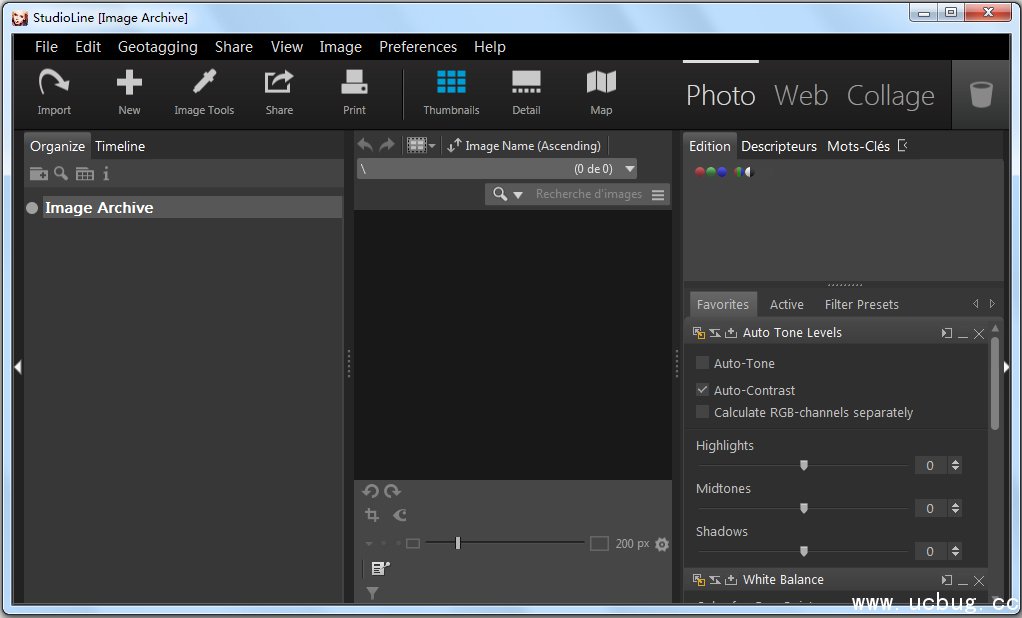The height and width of the screenshot is (618, 1022).
Task: Enable the Auto-Tone checkbox
Action: [x=703, y=363]
